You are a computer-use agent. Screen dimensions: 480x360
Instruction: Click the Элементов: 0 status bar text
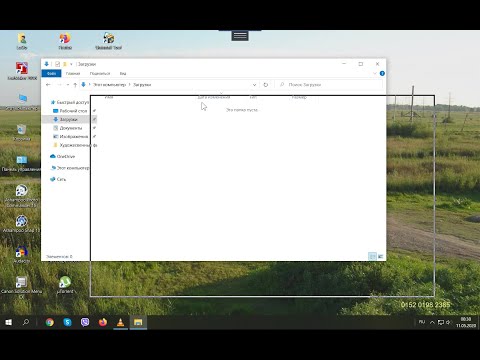59,257
